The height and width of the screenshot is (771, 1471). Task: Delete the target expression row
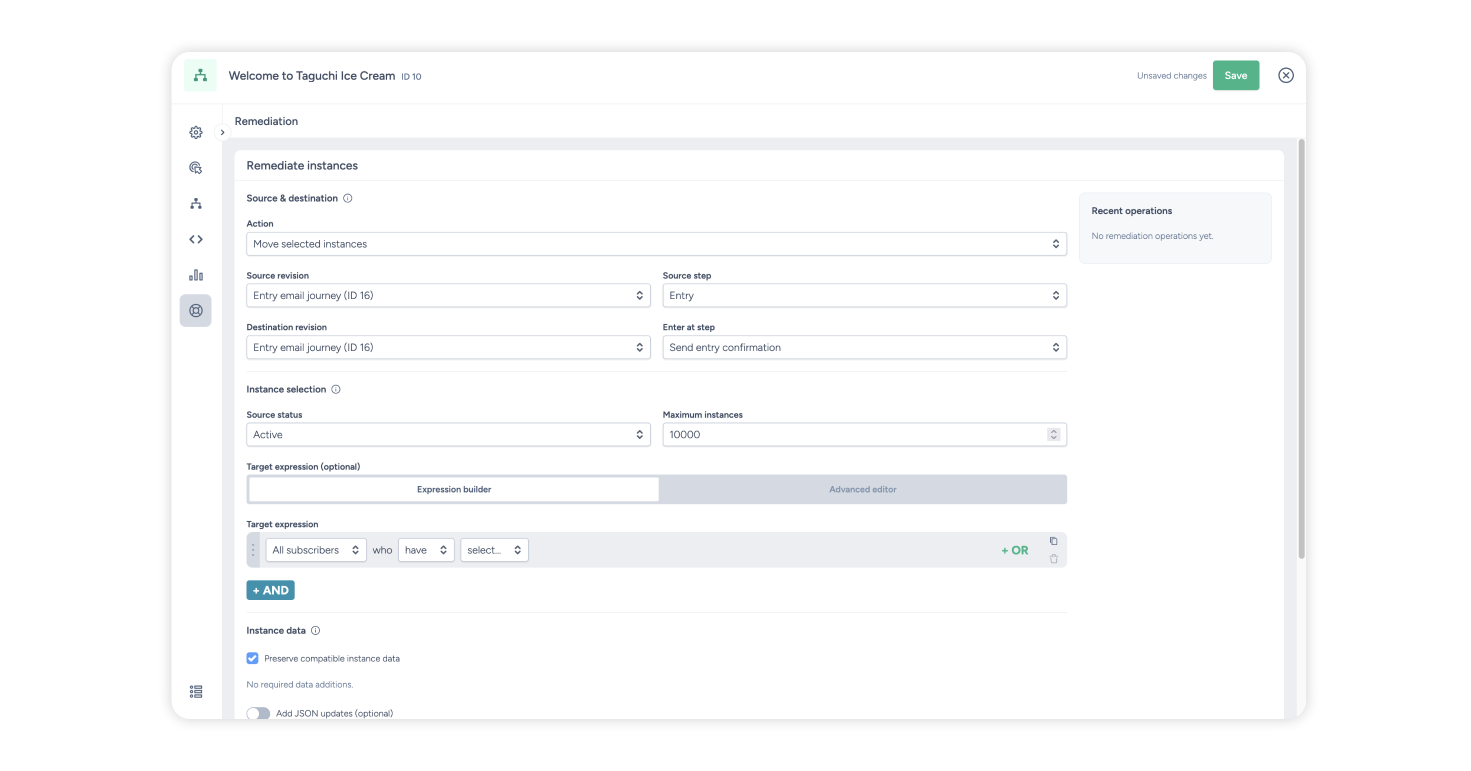1053,559
